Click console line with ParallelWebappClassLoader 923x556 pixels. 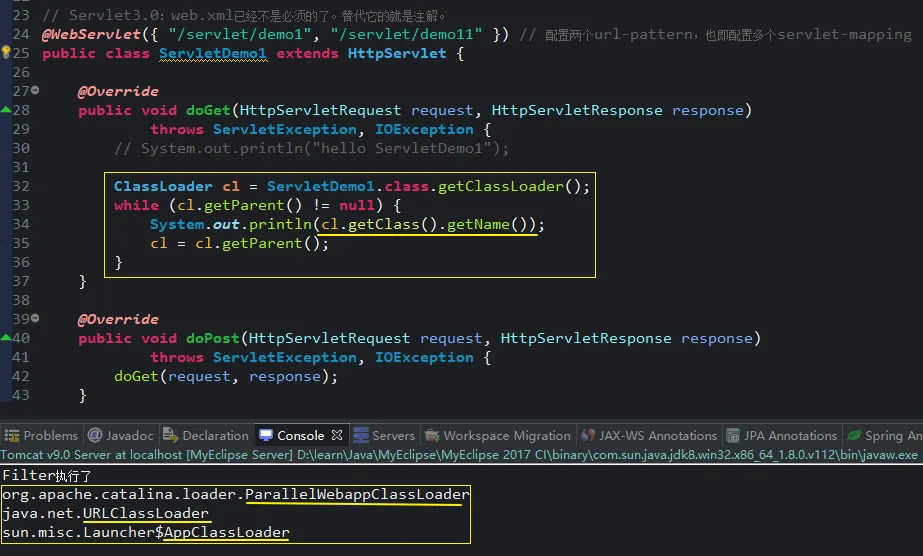click(x=235, y=494)
